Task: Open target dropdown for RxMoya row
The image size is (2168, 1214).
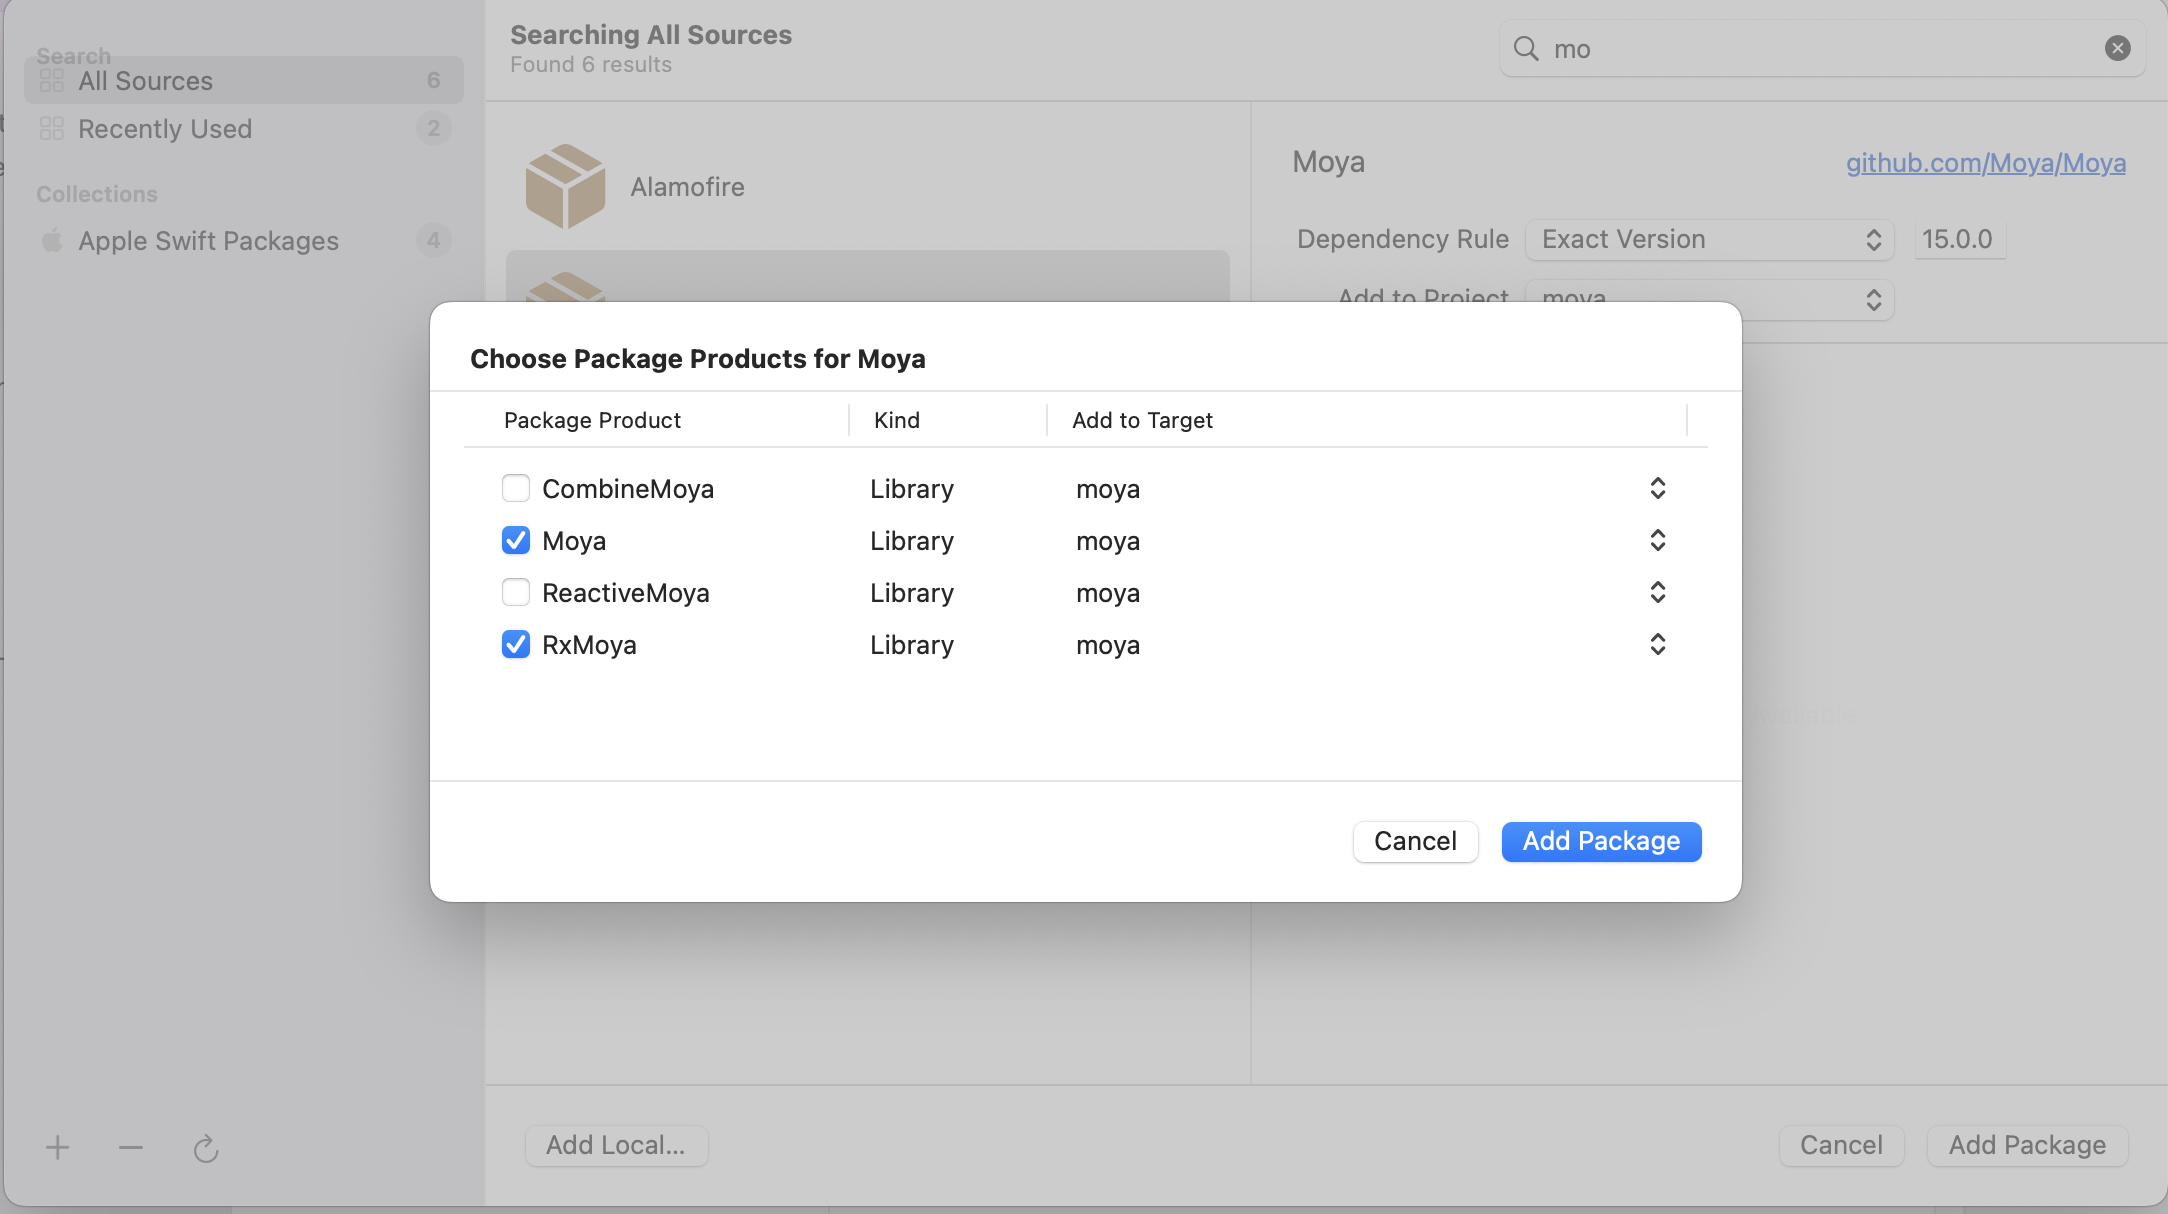Action: tap(1657, 645)
